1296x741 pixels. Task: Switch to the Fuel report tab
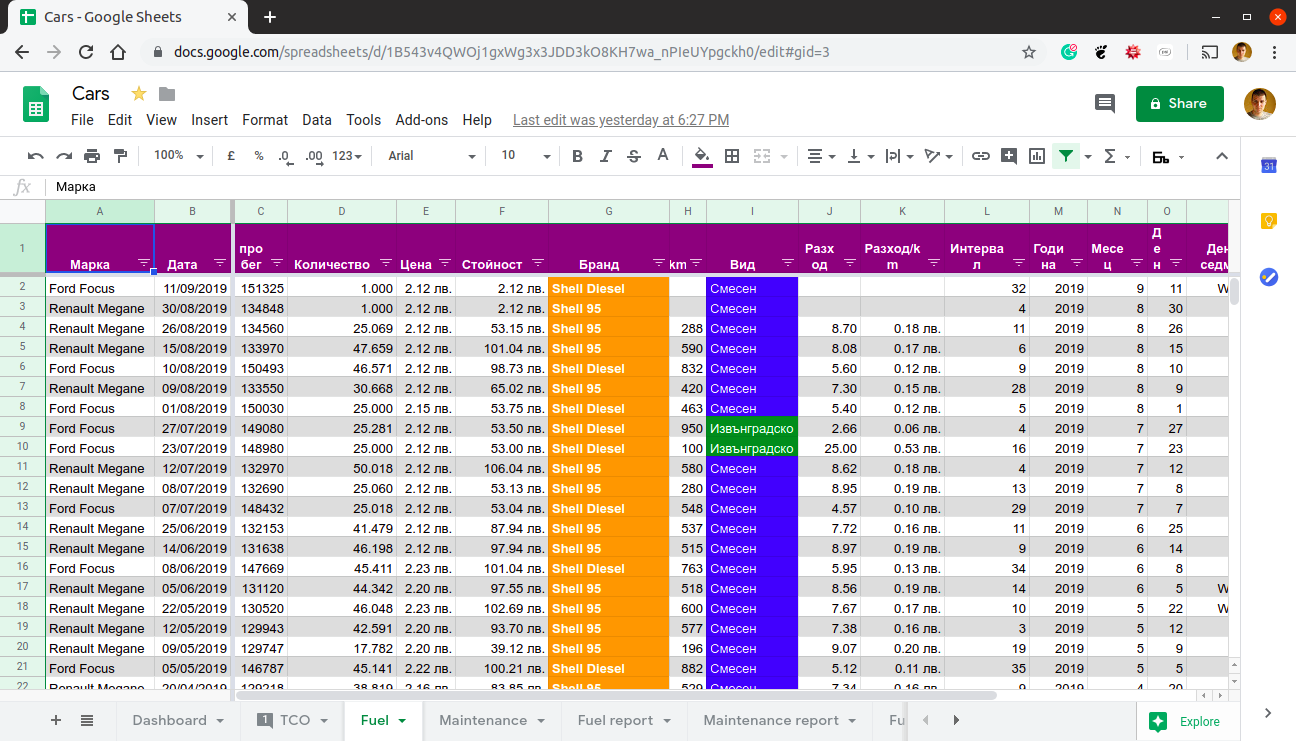(624, 720)
